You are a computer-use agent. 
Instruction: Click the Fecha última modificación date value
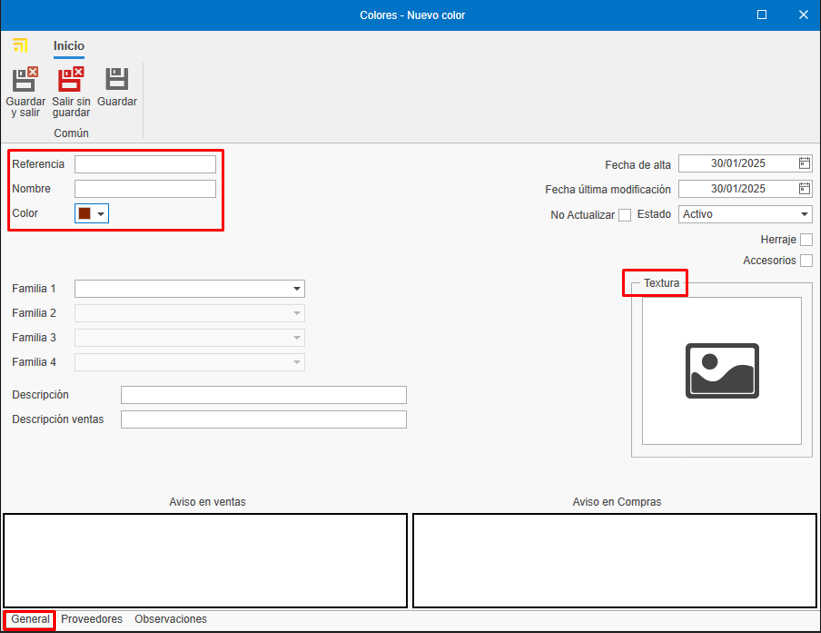click(738, 188)
